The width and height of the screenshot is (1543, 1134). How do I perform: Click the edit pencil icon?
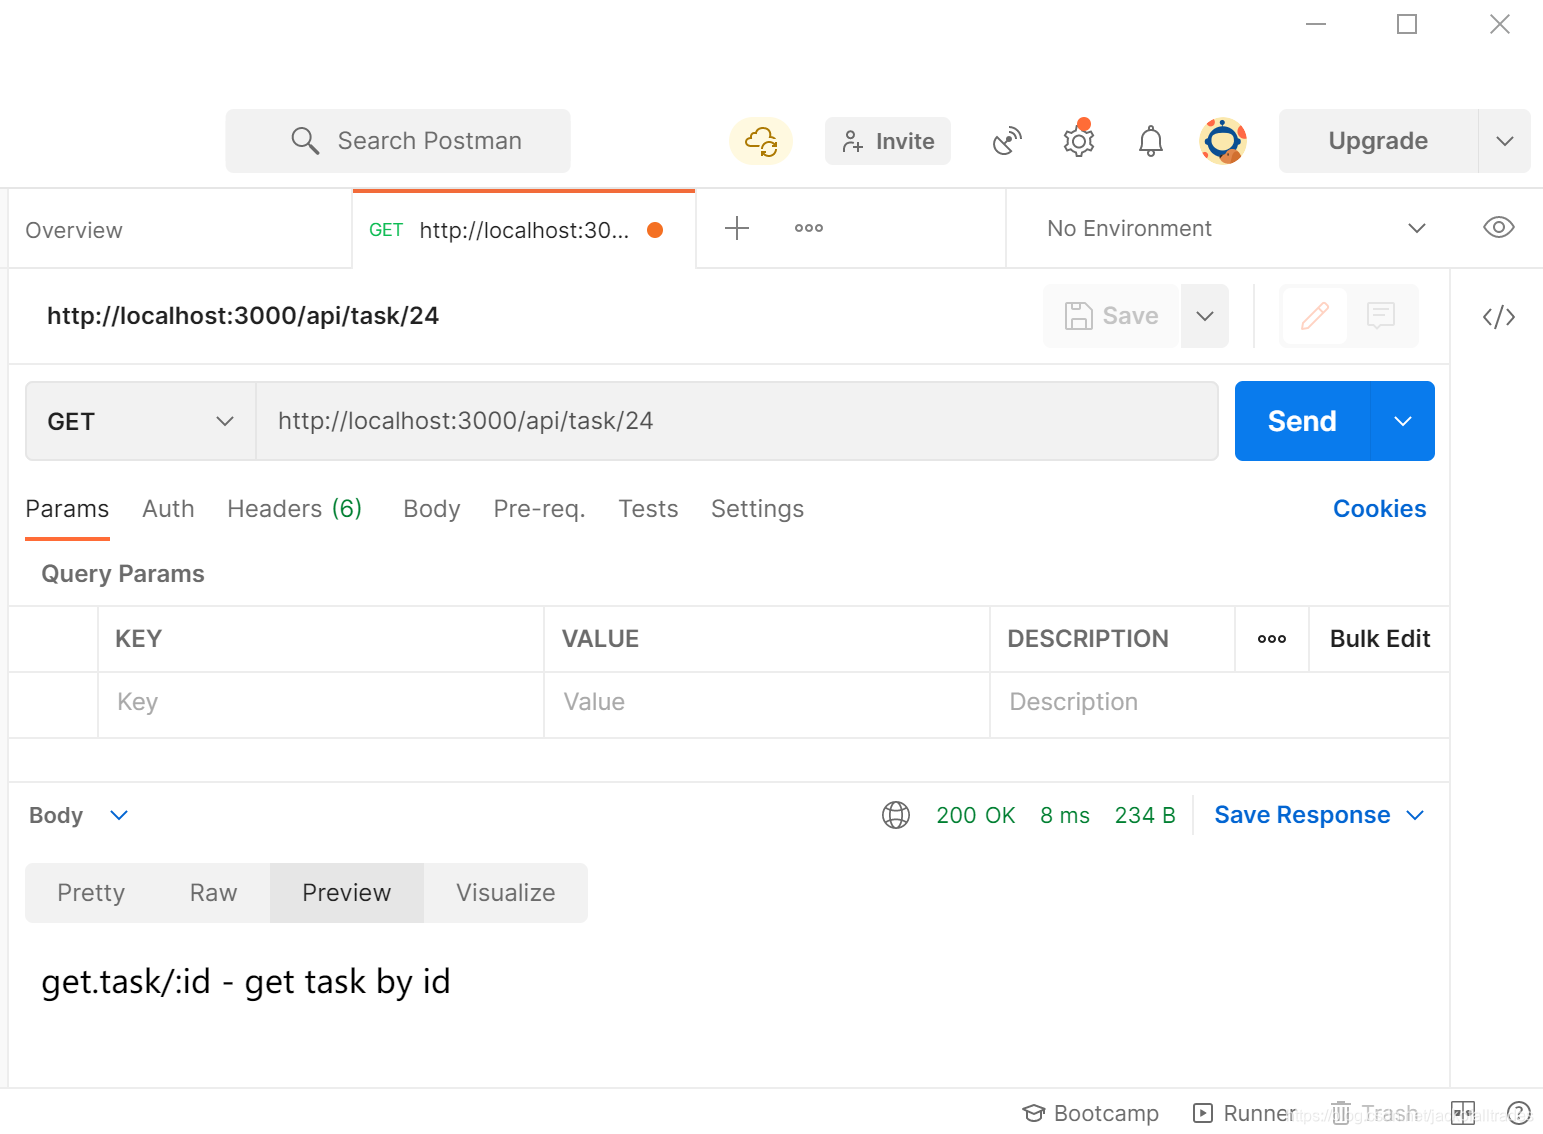1314,316
